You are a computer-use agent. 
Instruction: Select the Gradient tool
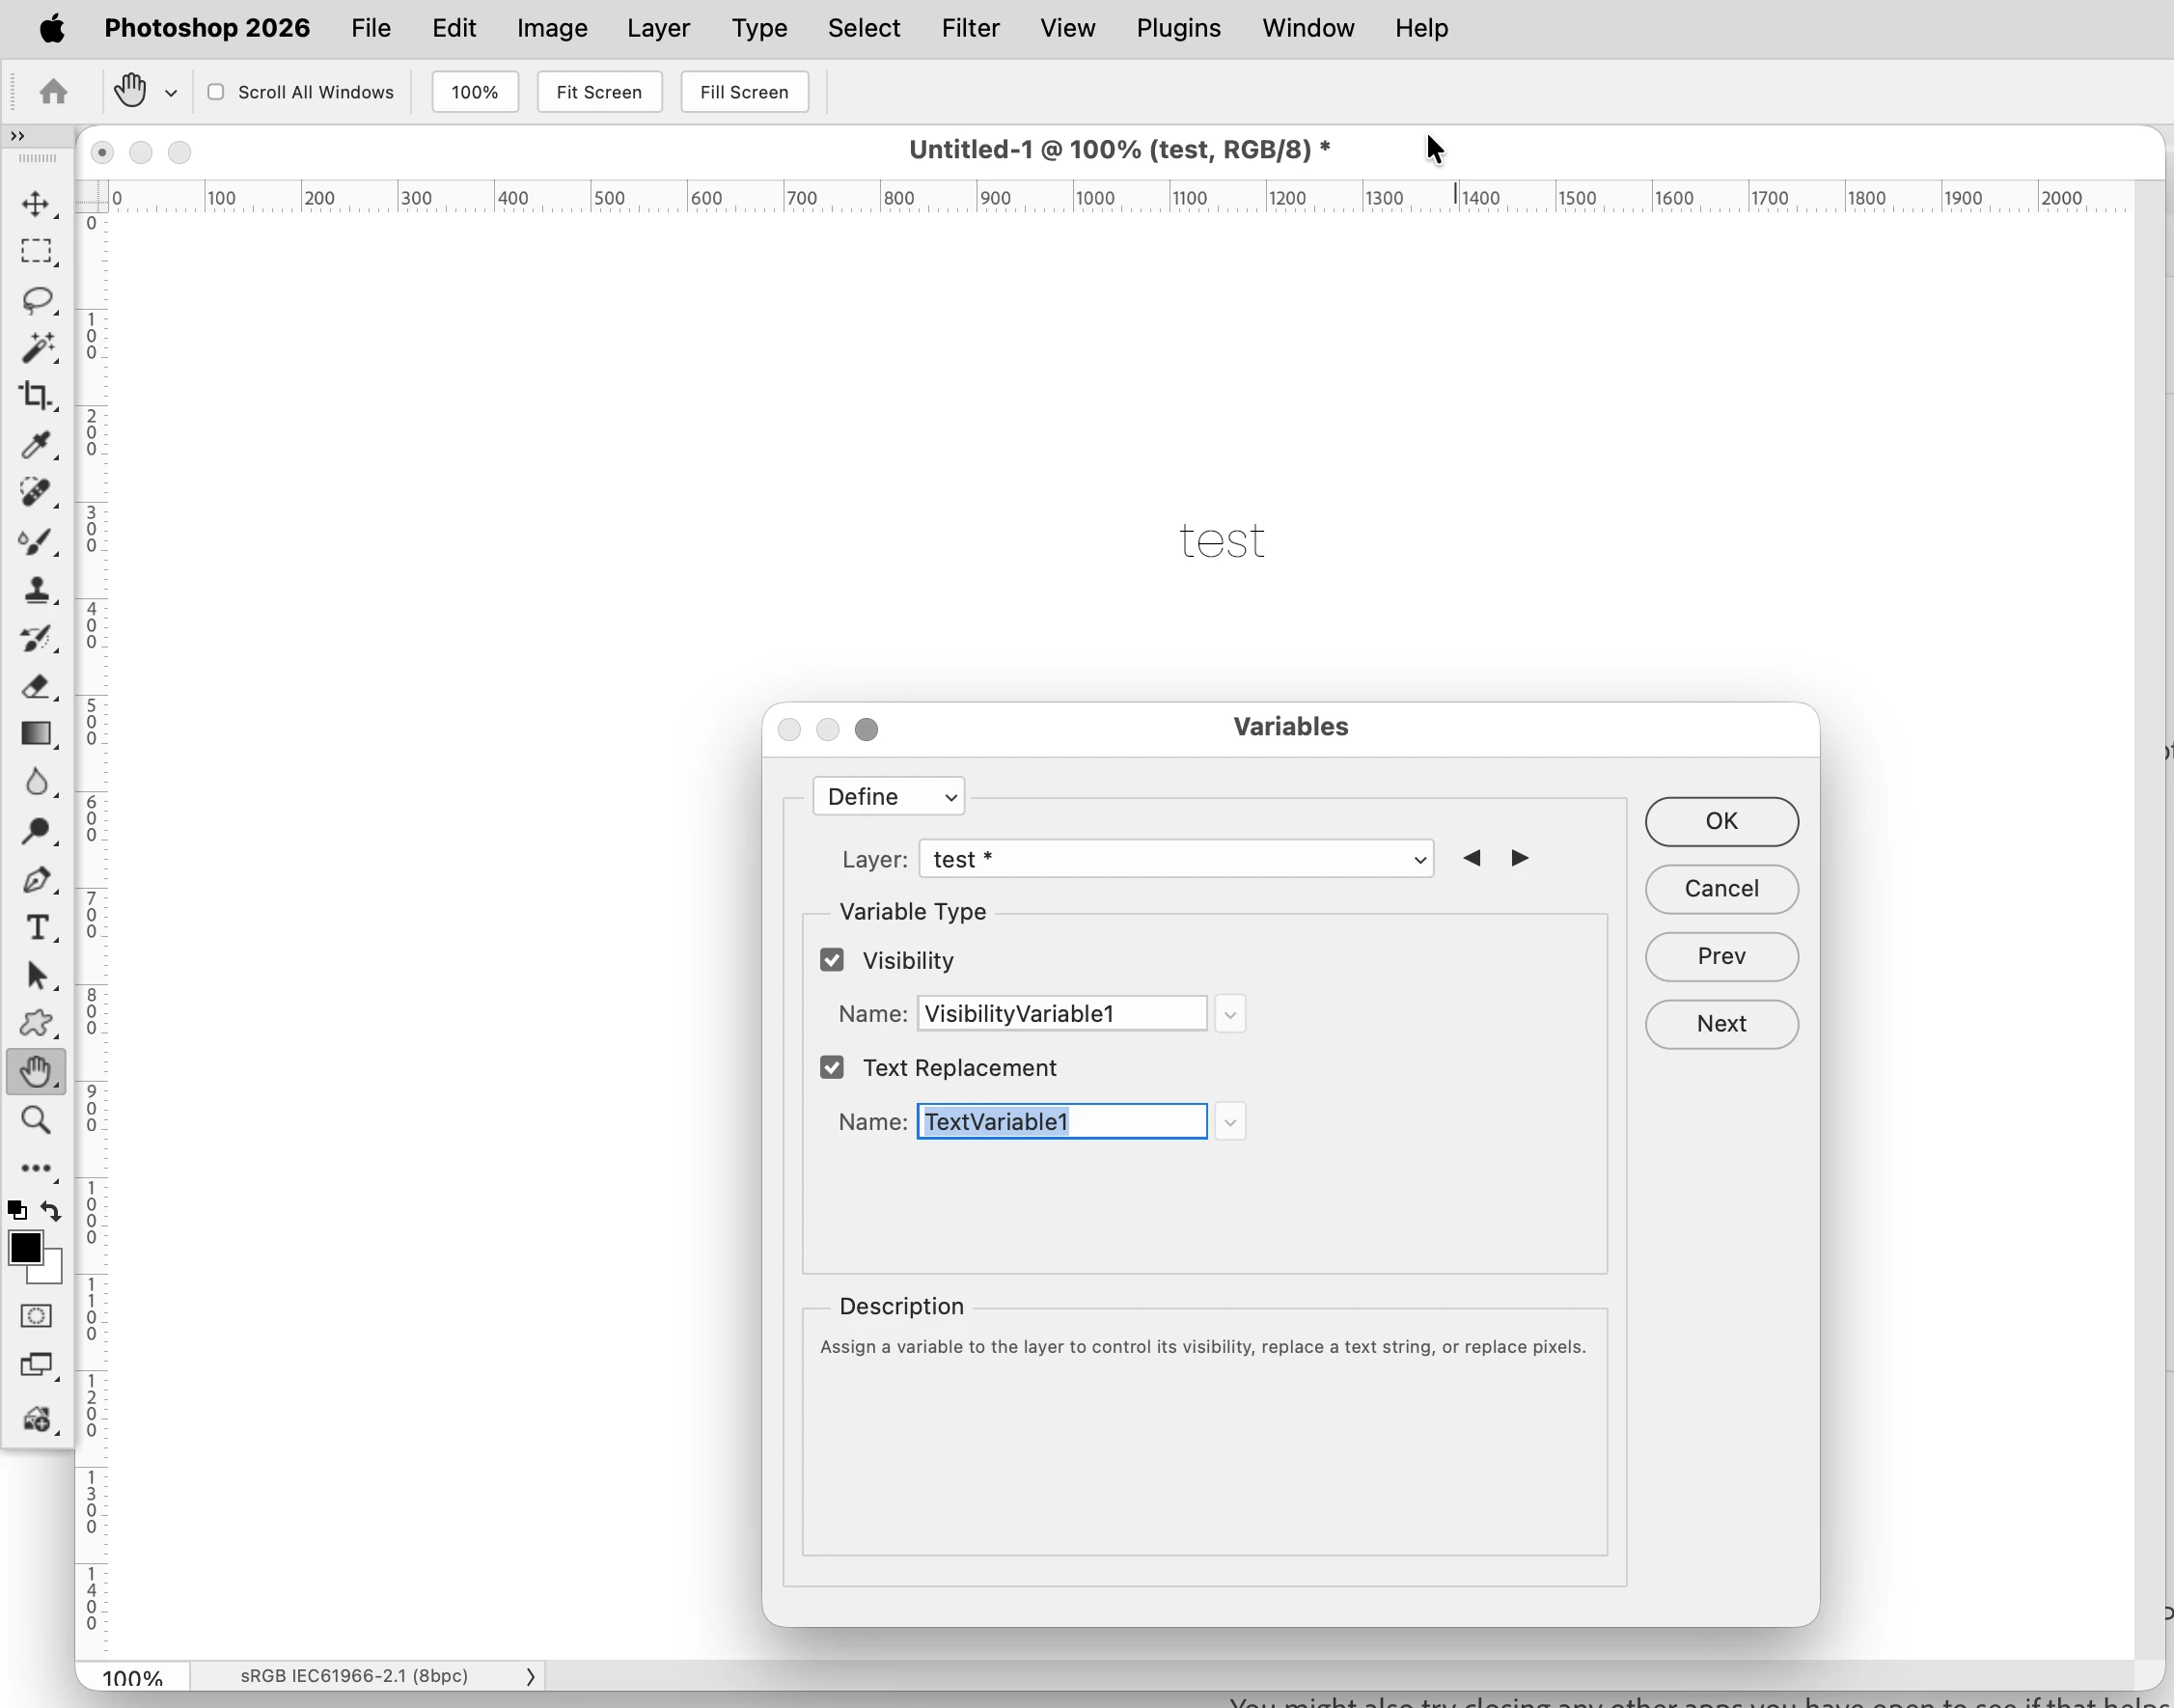pyautogui.click(x=36, y=734)
